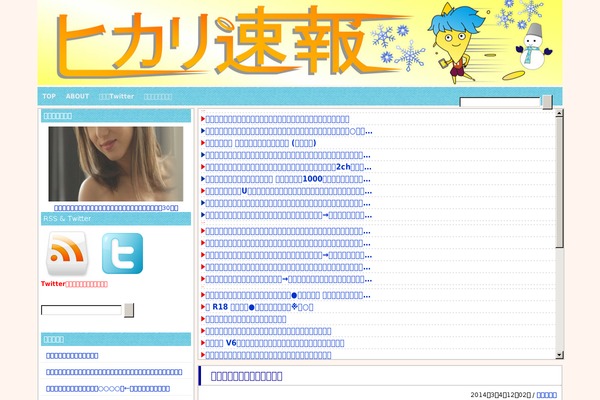Click the headline list scrollbar thumb
The height and width of the screenshot is (400, 600).
click(x=559, y=182)
